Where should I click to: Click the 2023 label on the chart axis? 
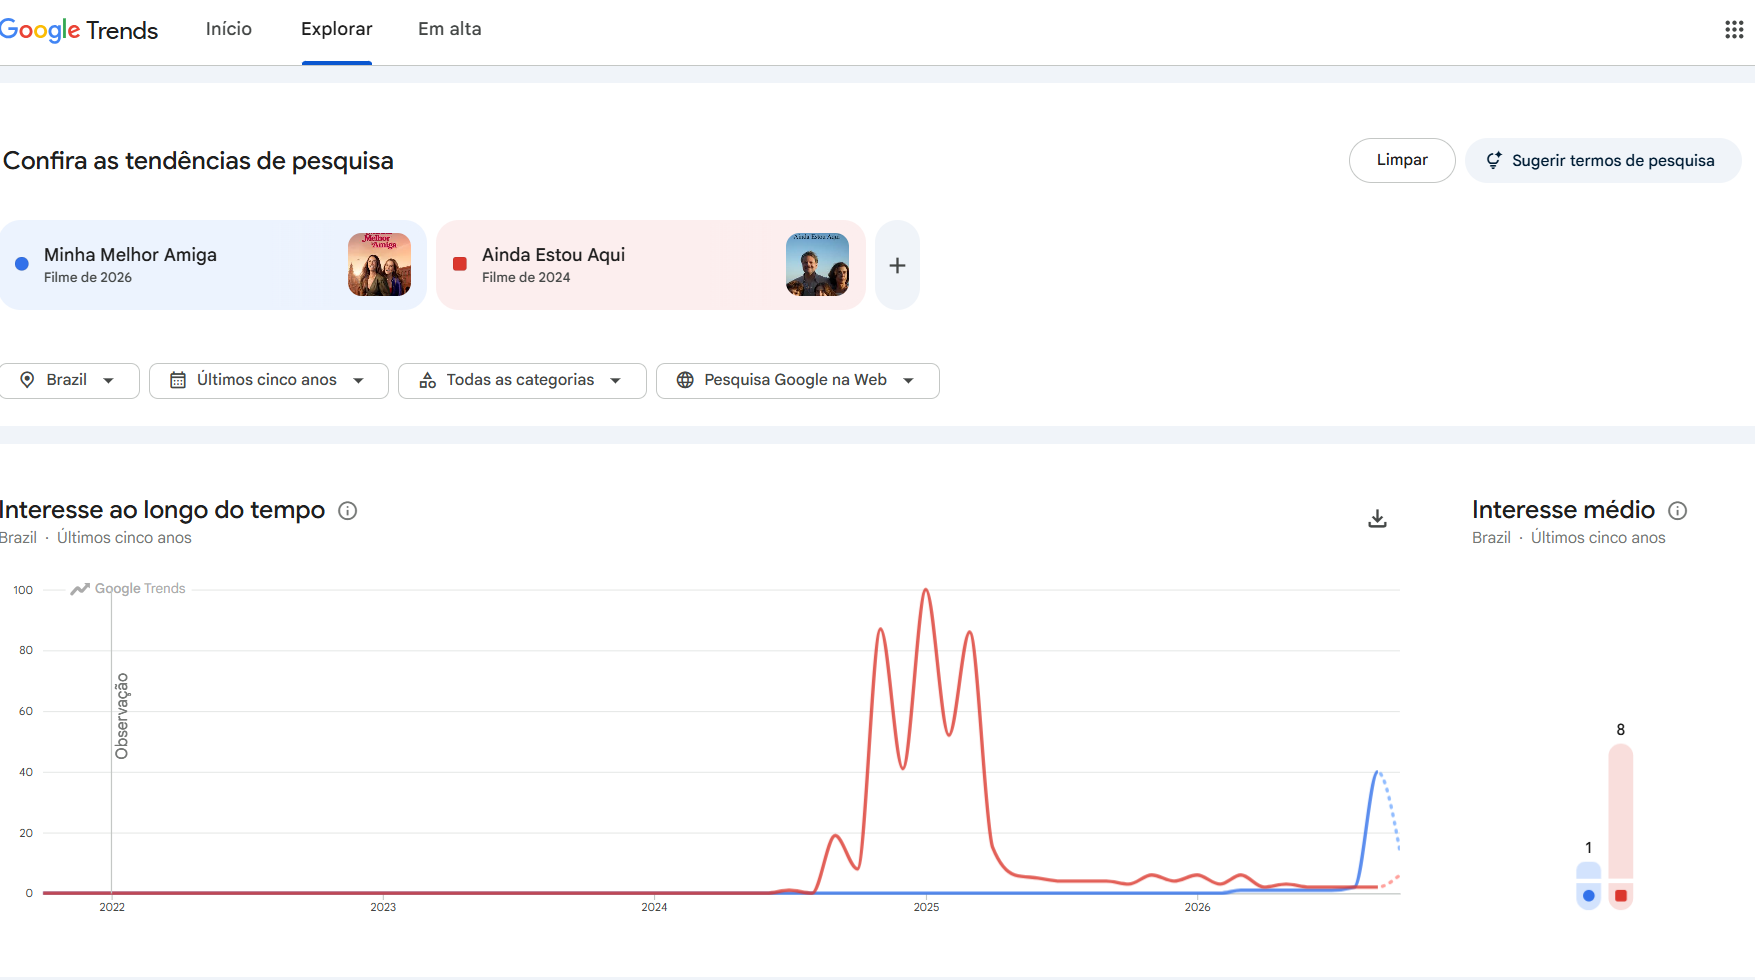383,907
